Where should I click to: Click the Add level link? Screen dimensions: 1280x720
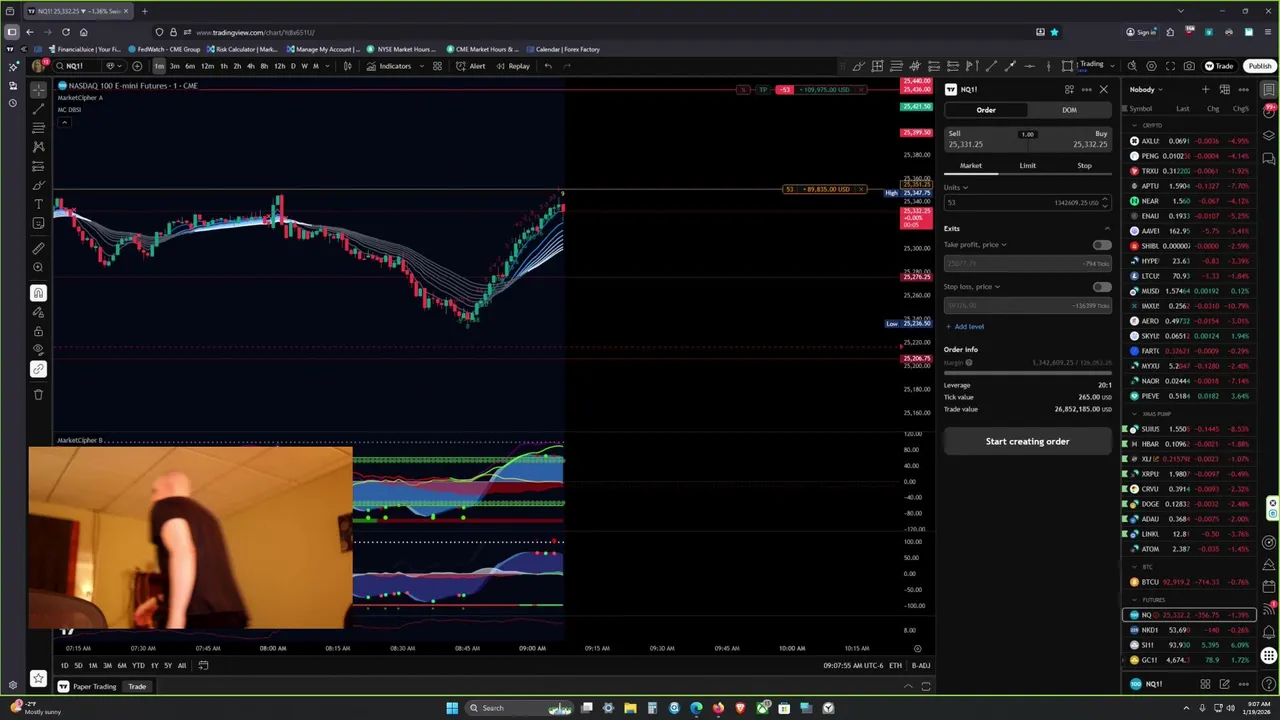pos(965,327)
